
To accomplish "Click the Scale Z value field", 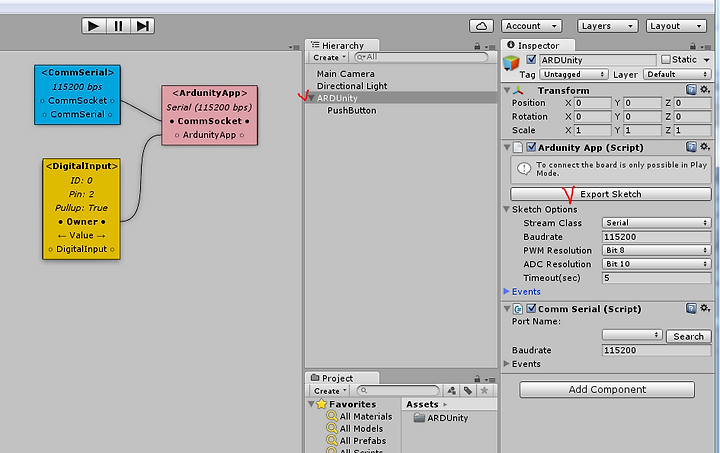I will [692, 130].
